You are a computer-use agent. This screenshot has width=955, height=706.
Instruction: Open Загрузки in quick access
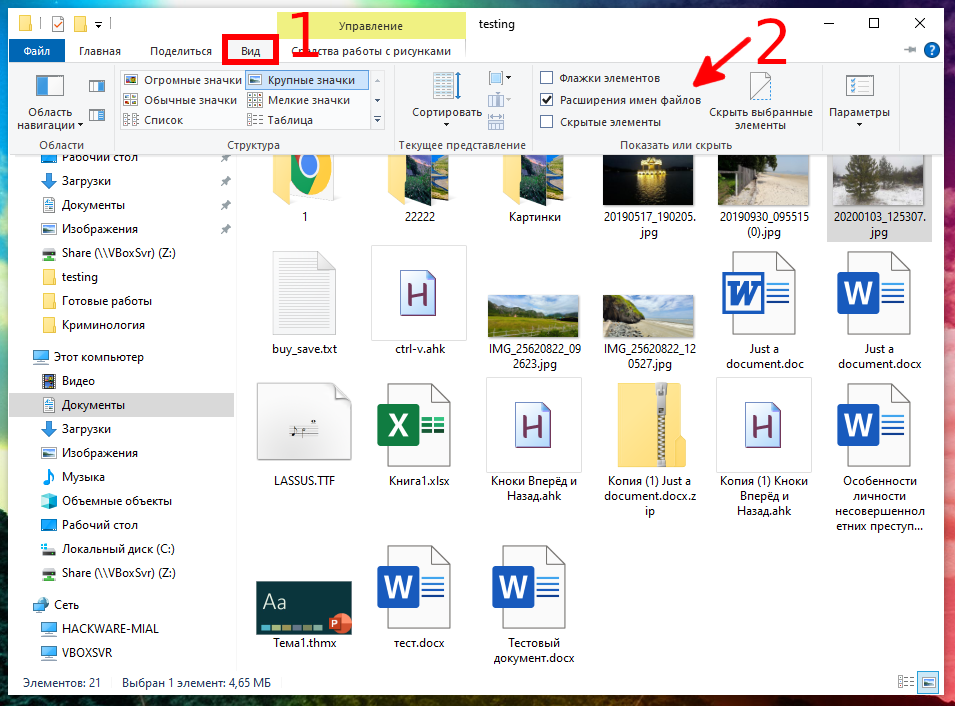point(86,181)
